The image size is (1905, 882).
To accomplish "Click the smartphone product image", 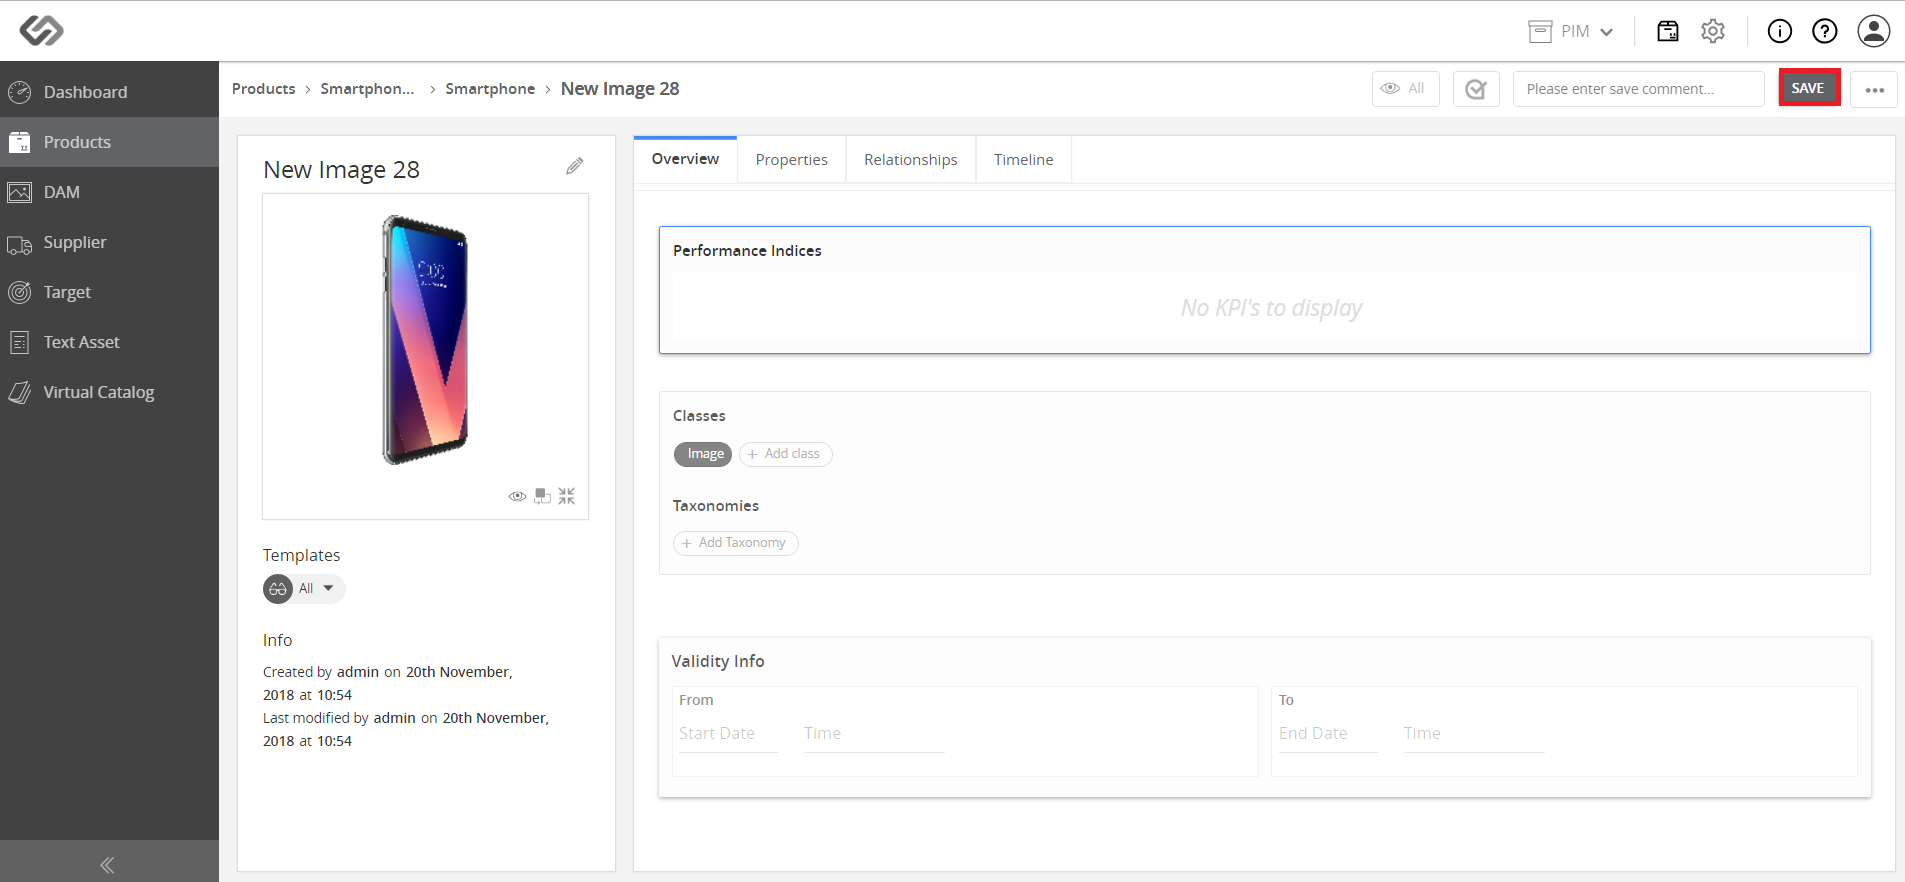I will pos(425,340).
